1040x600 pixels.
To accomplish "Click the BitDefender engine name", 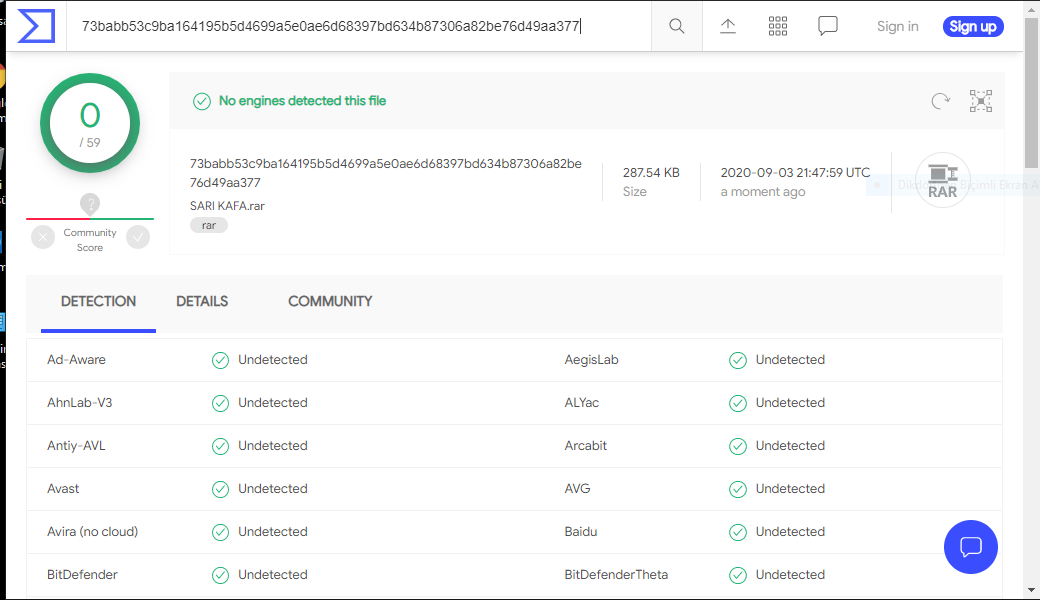I will (x=82, y=575).
